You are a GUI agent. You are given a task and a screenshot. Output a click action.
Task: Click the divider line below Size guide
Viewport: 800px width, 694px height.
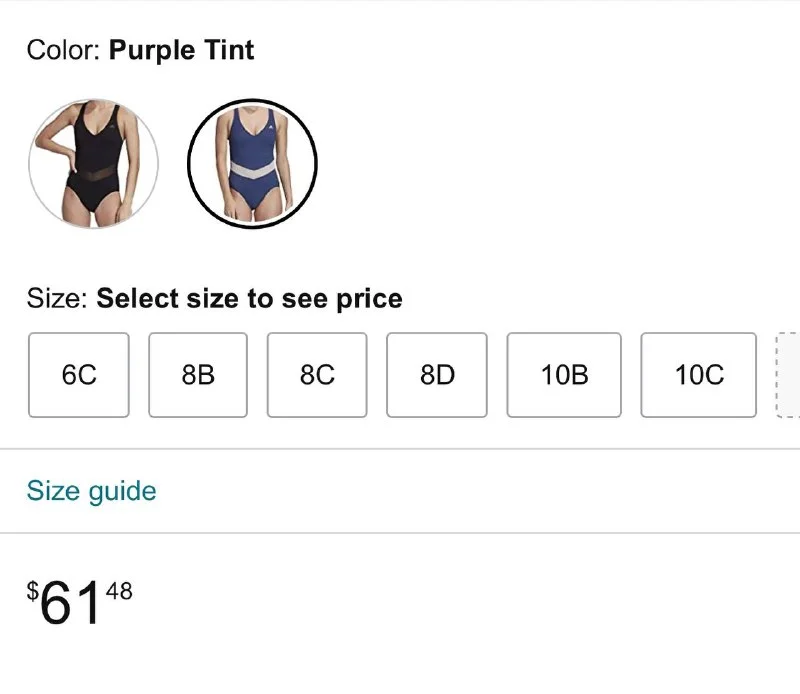click(x=400, y=533)
